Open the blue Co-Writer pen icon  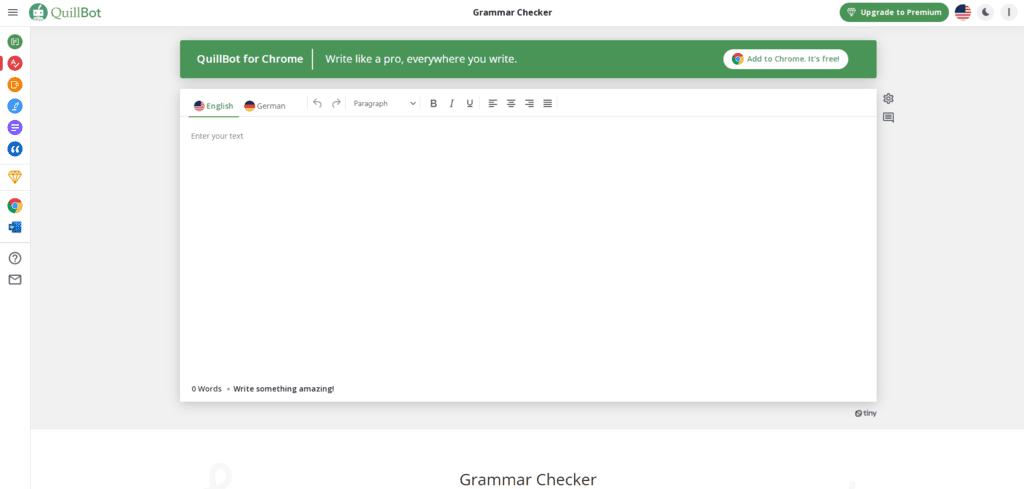[14, 106]
